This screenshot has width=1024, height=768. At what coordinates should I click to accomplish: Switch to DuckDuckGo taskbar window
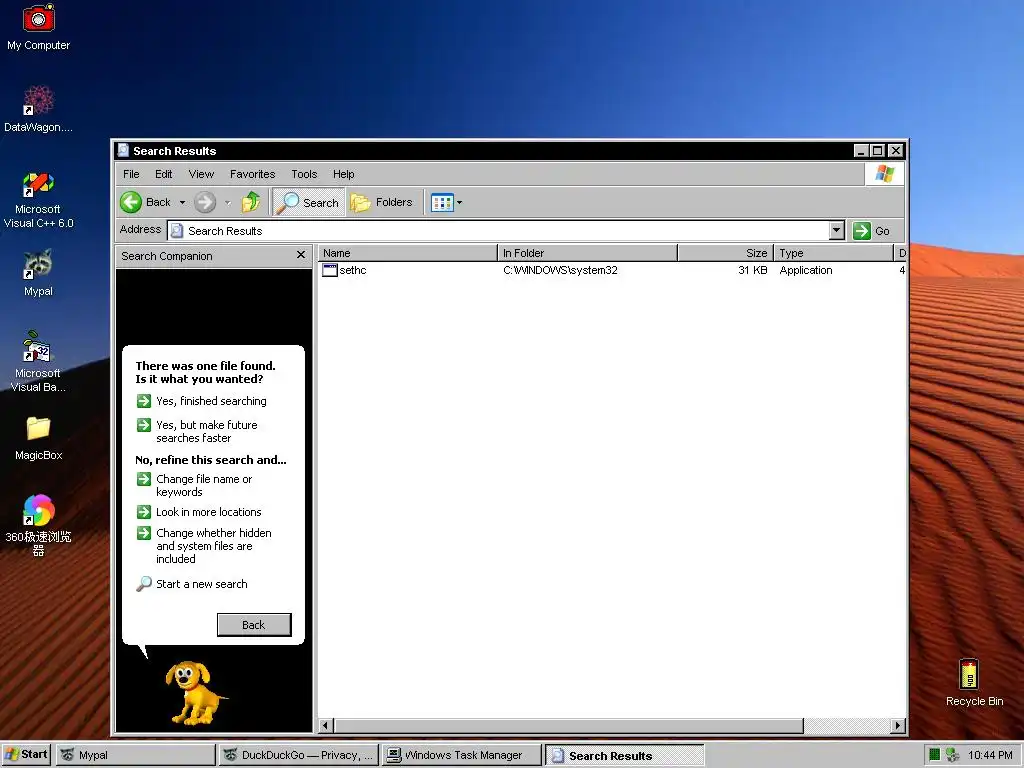tap(298, 755)
